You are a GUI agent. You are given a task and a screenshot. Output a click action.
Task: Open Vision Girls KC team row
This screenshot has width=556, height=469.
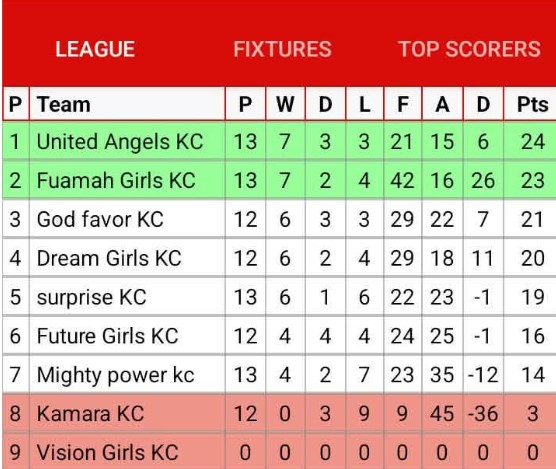pyautogui.click(x=279, y=452)
